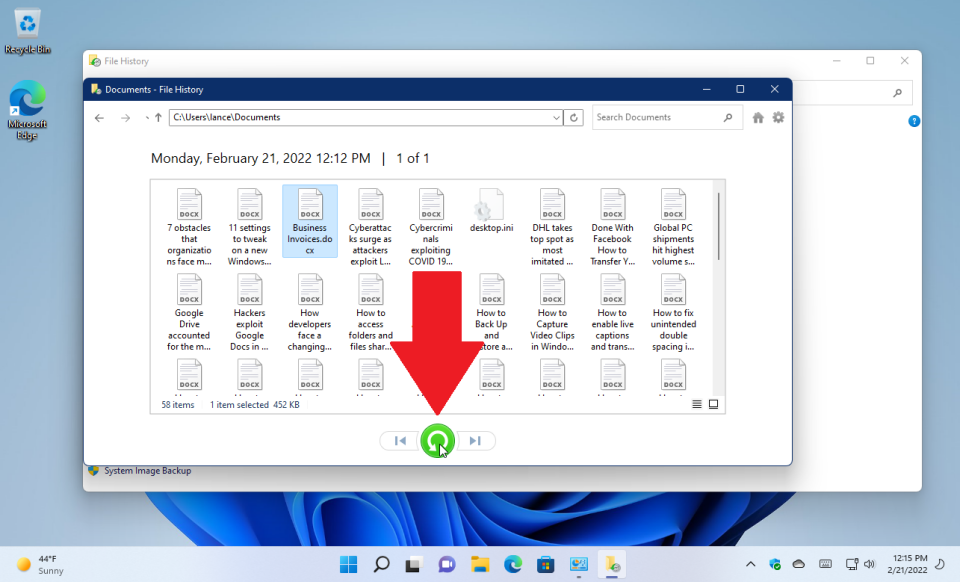Open Task View on taskbar
This screenshot has height=582, width=960.
click(x=414, y=564)
